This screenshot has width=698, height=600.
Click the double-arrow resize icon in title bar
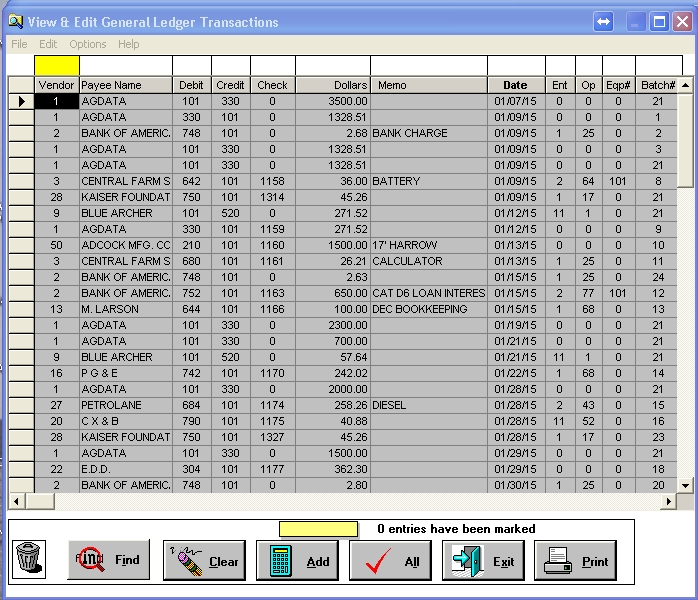(603, 21)
